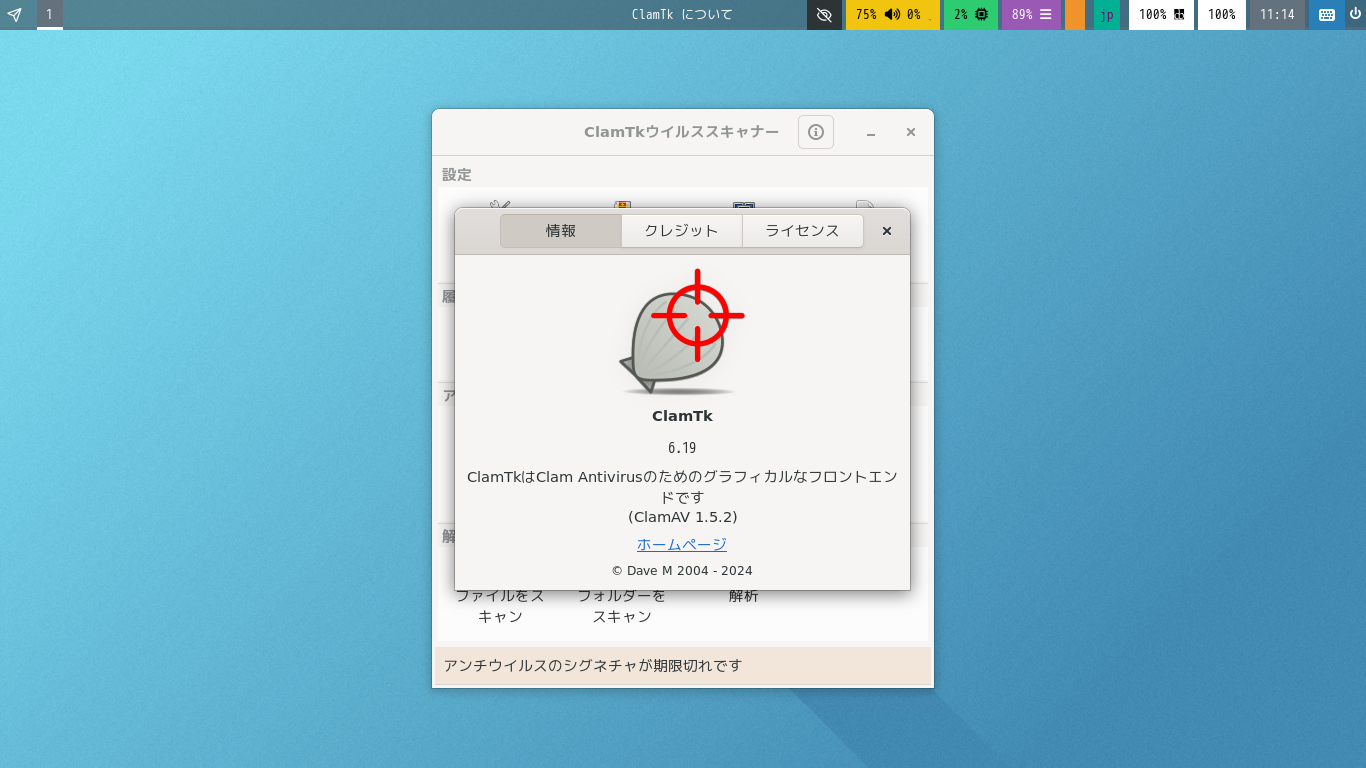Click the crossed-out eye icon in the top bar
The image size is (1366, 768).
click(x=824, y=15)
